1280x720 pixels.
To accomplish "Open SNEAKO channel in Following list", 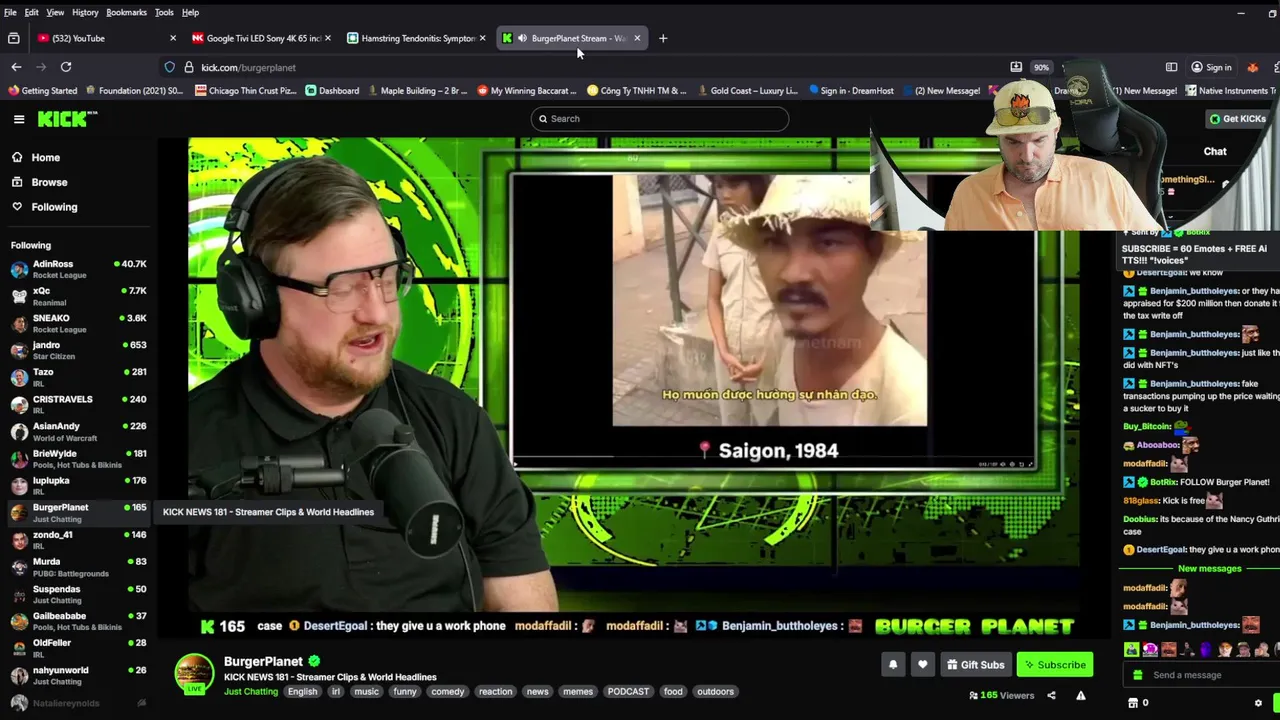I will click(78, 323).
